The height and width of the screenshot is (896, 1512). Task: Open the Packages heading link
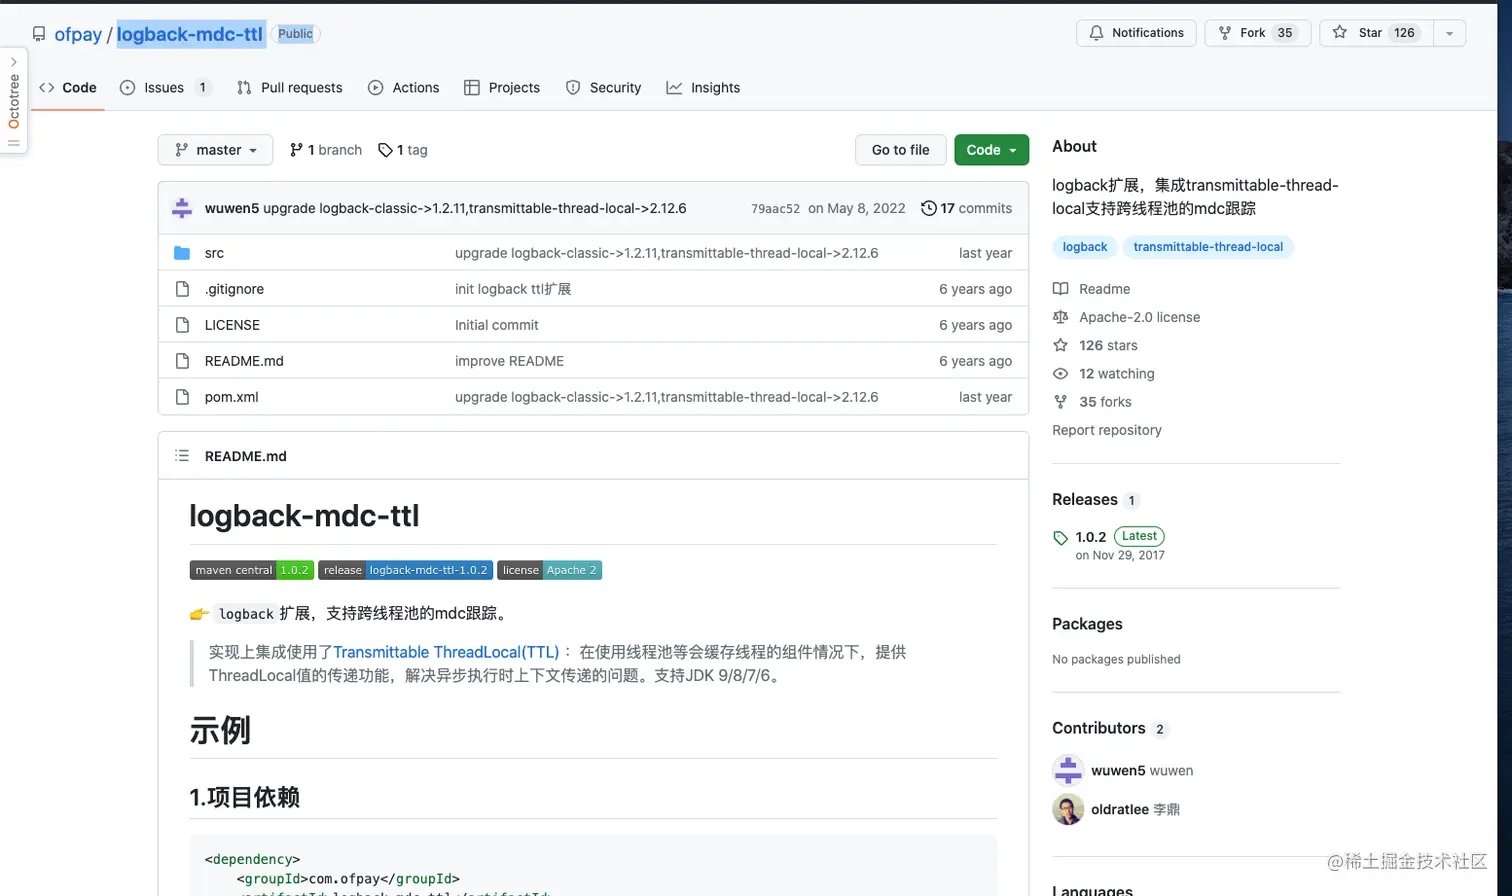pos(1087,624)
